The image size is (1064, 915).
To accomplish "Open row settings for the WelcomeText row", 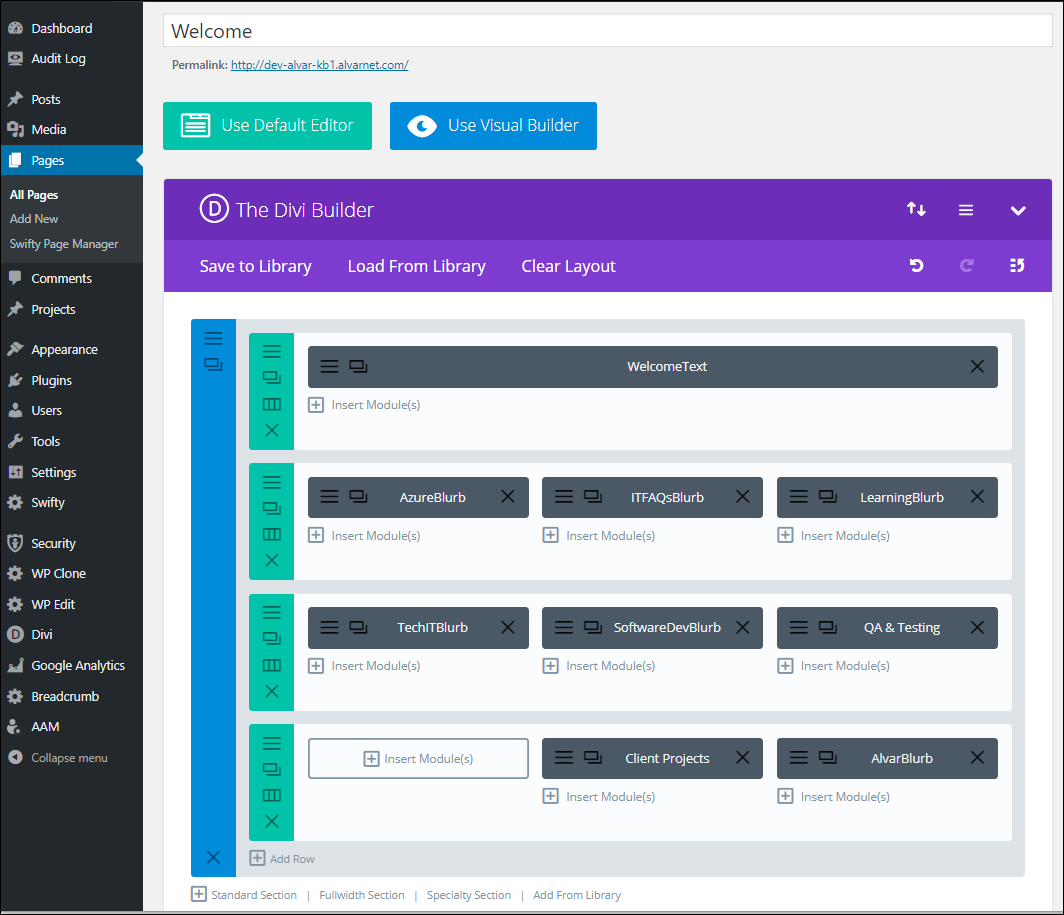I will [x=271, y=351].
